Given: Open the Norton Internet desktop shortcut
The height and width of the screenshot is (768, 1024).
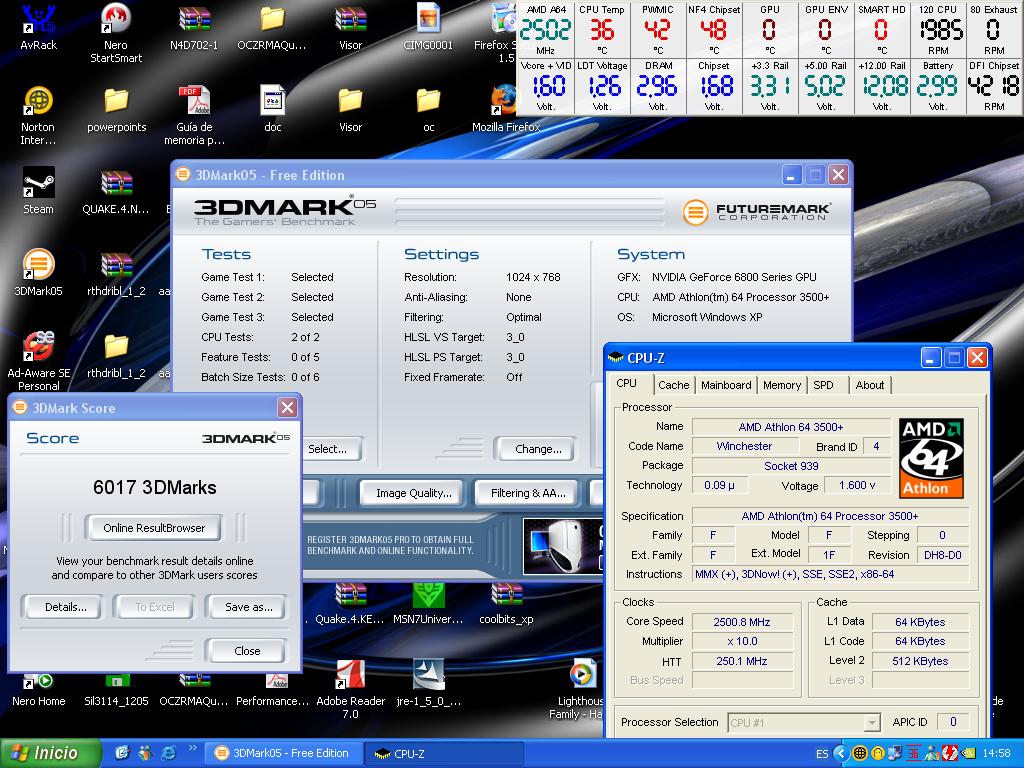Looking at the screenshot, I should tap(38, 116).
